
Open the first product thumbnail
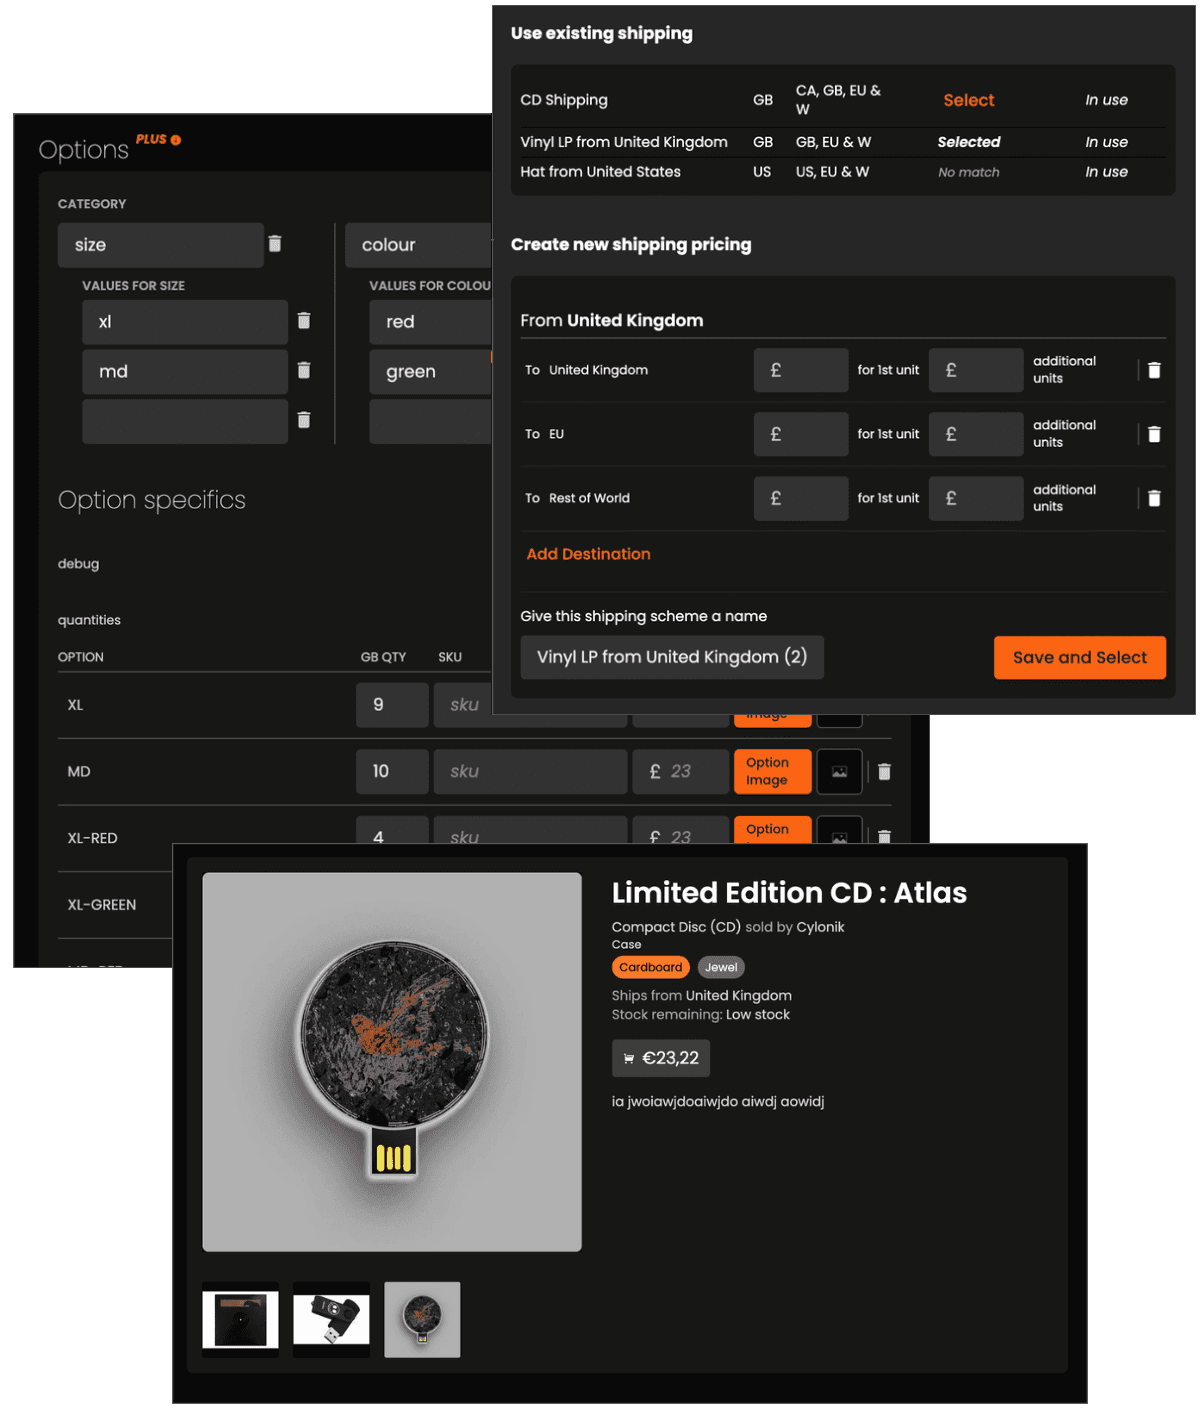click(240, 1319)
